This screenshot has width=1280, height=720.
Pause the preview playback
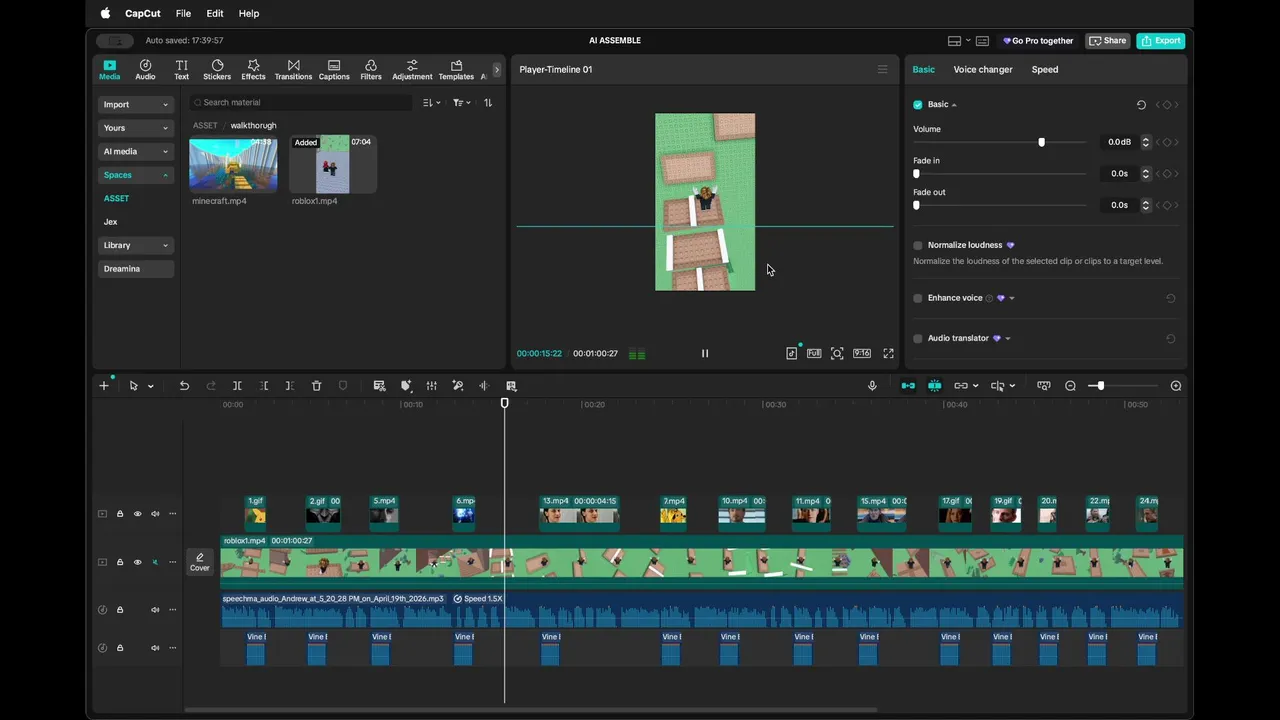click(x=705, y=353)
